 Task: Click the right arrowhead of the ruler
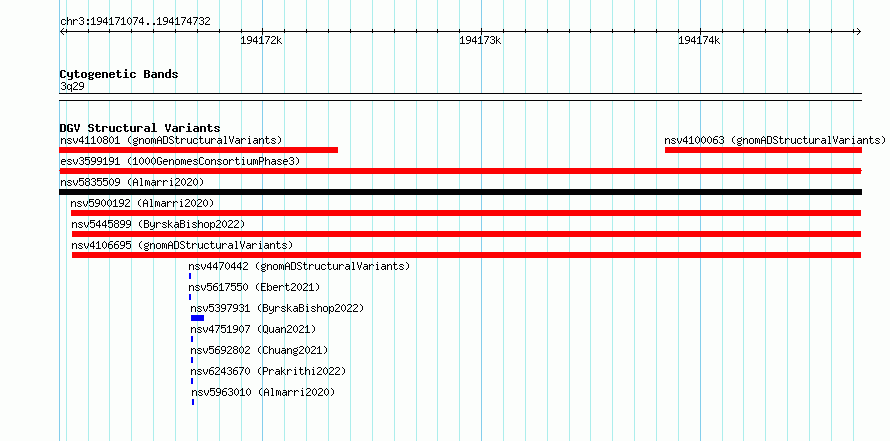click(859, 31)
